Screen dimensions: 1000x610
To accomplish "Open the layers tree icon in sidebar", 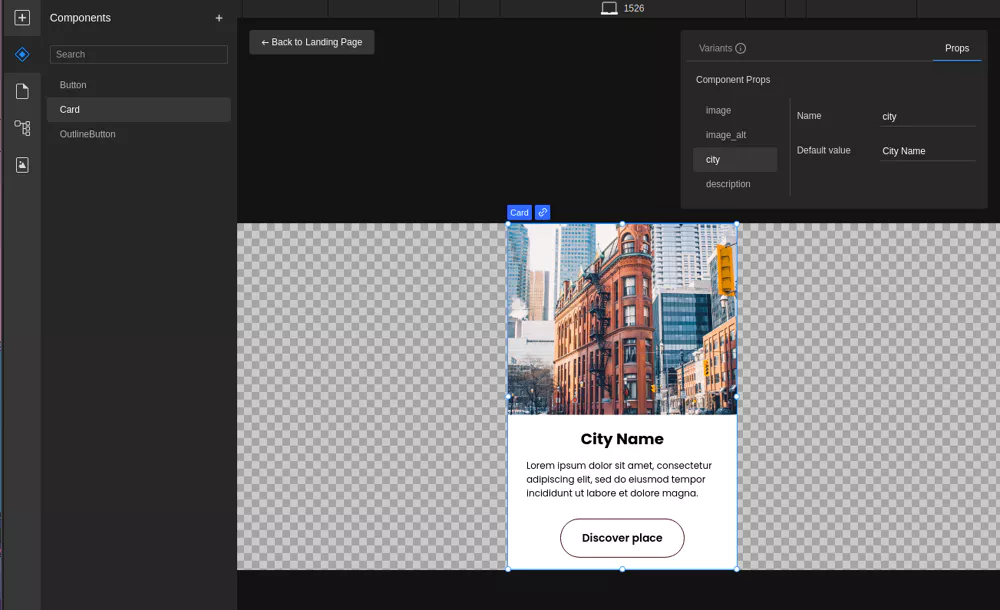I will point(22,128).
